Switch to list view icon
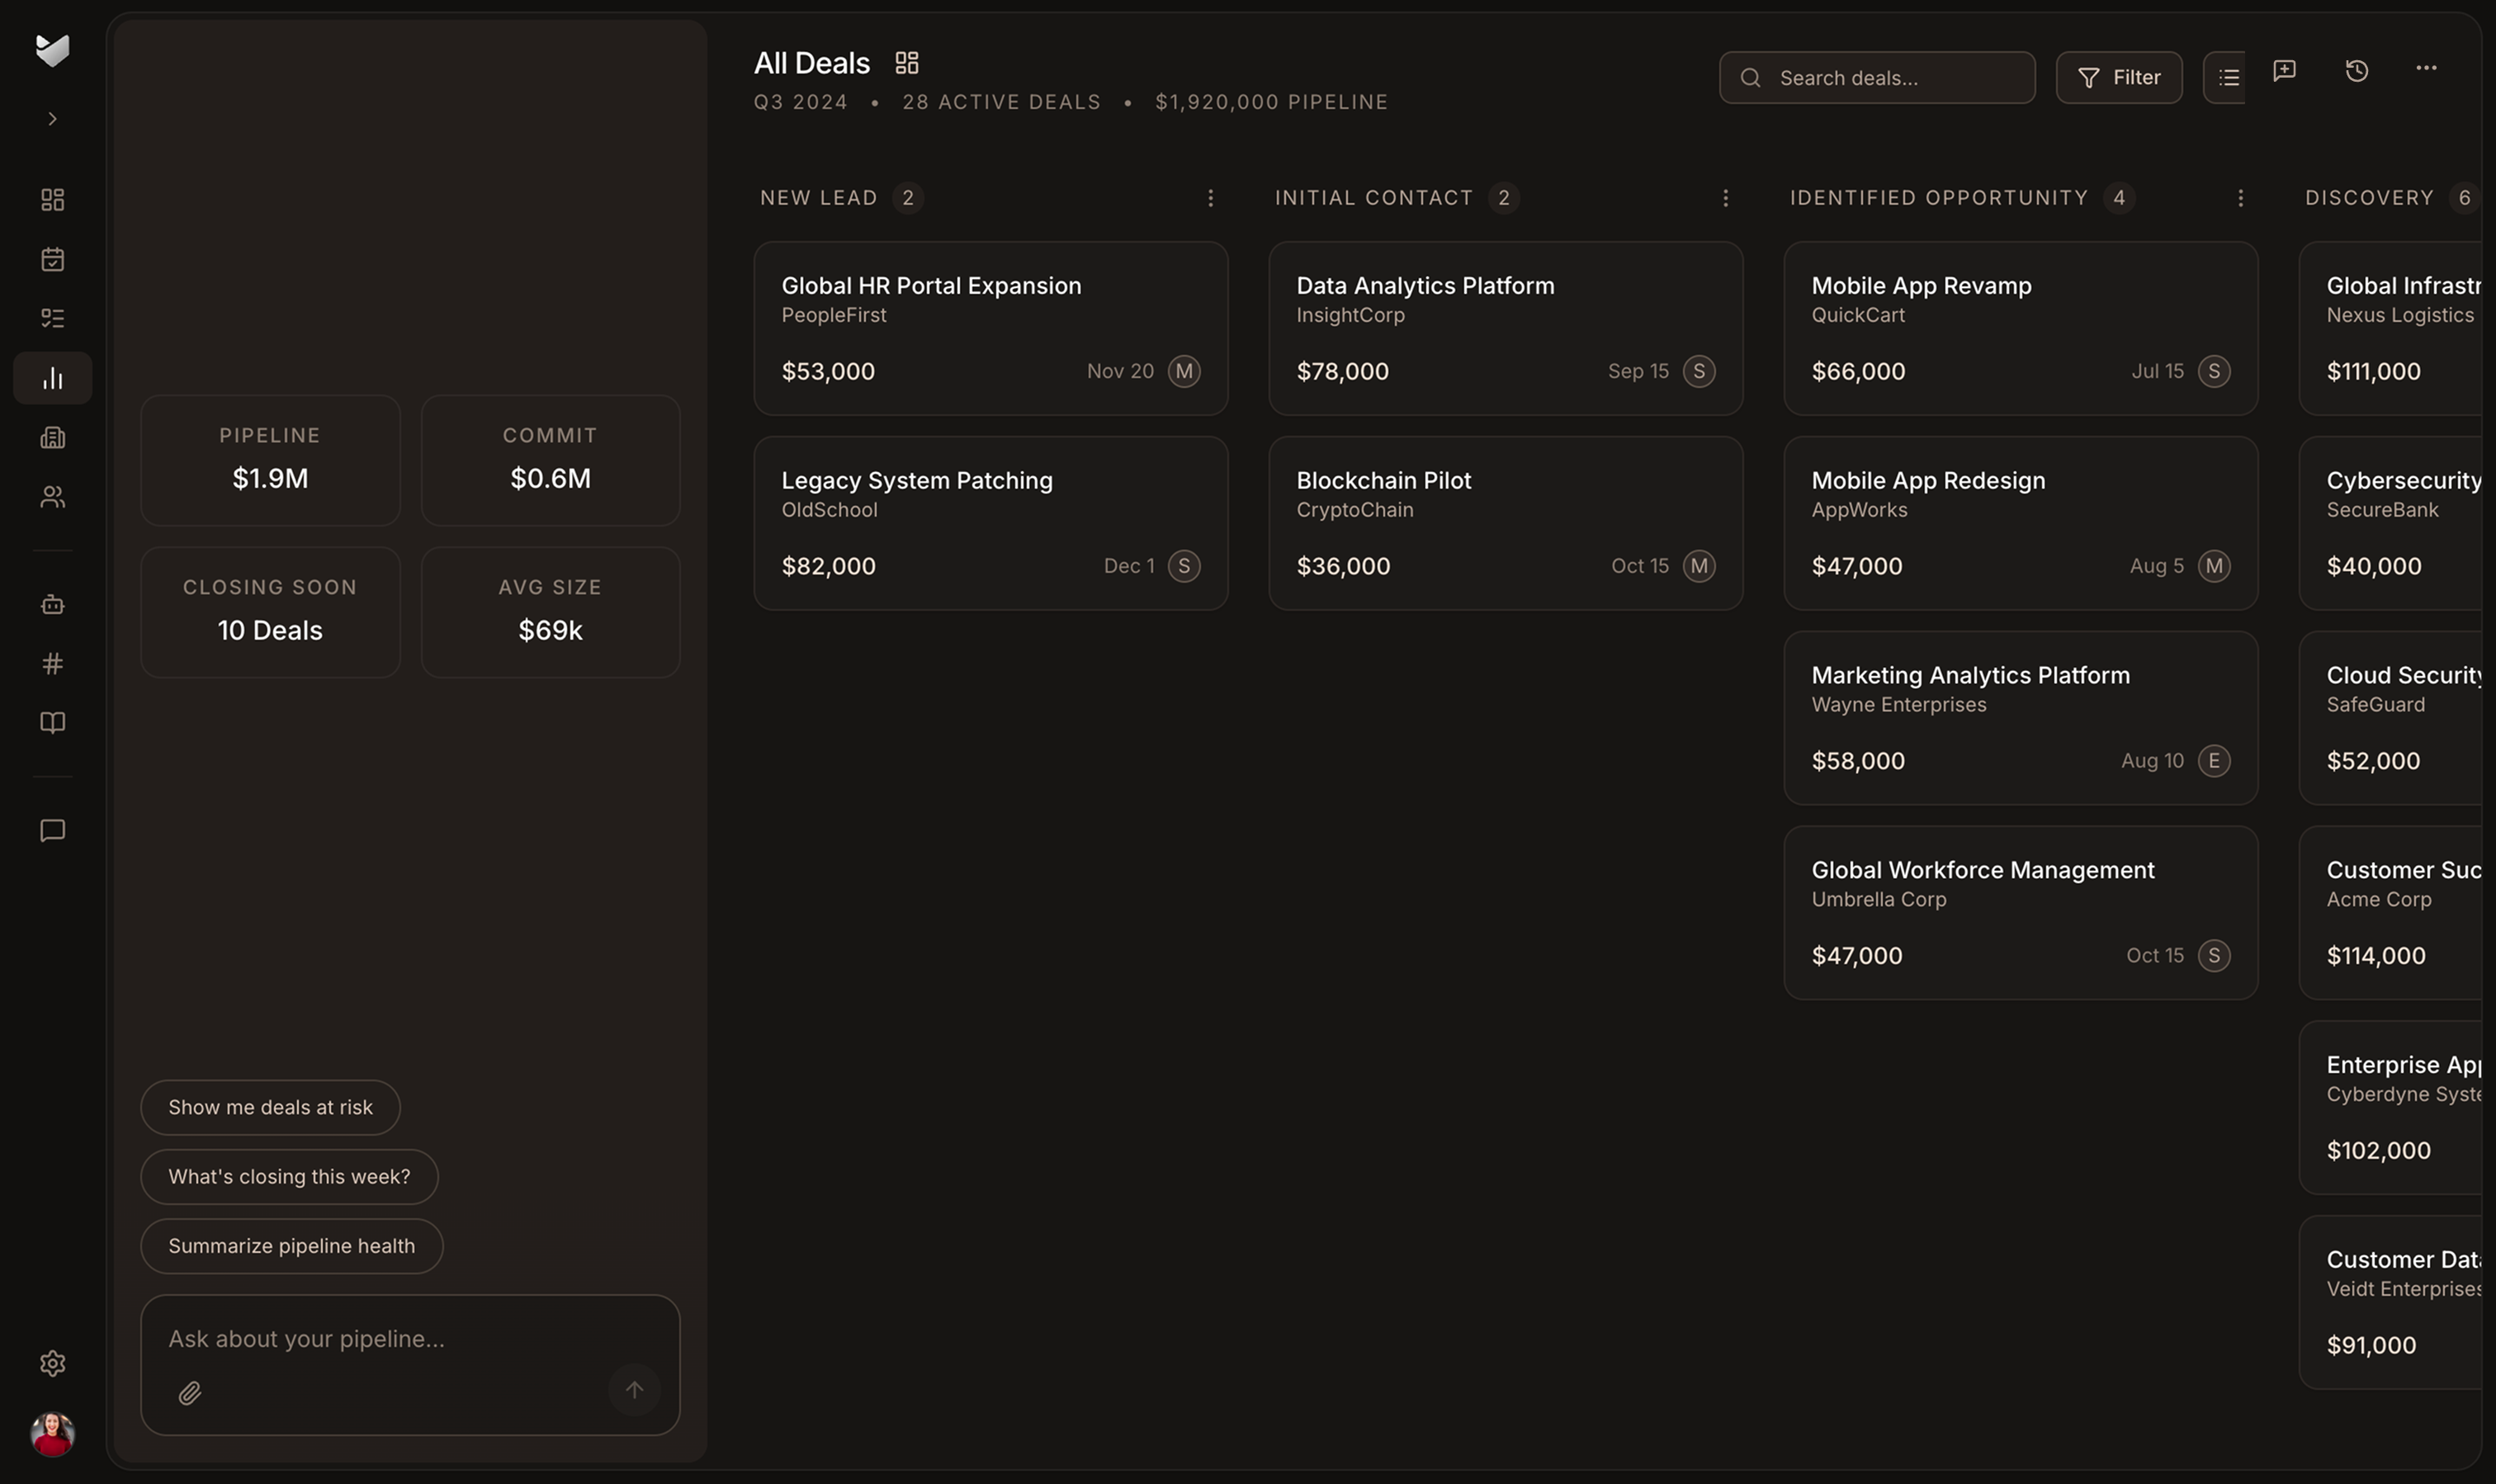Image resolution: width=2496 pixels, height=1484 pixels. tap(2227, 78)
